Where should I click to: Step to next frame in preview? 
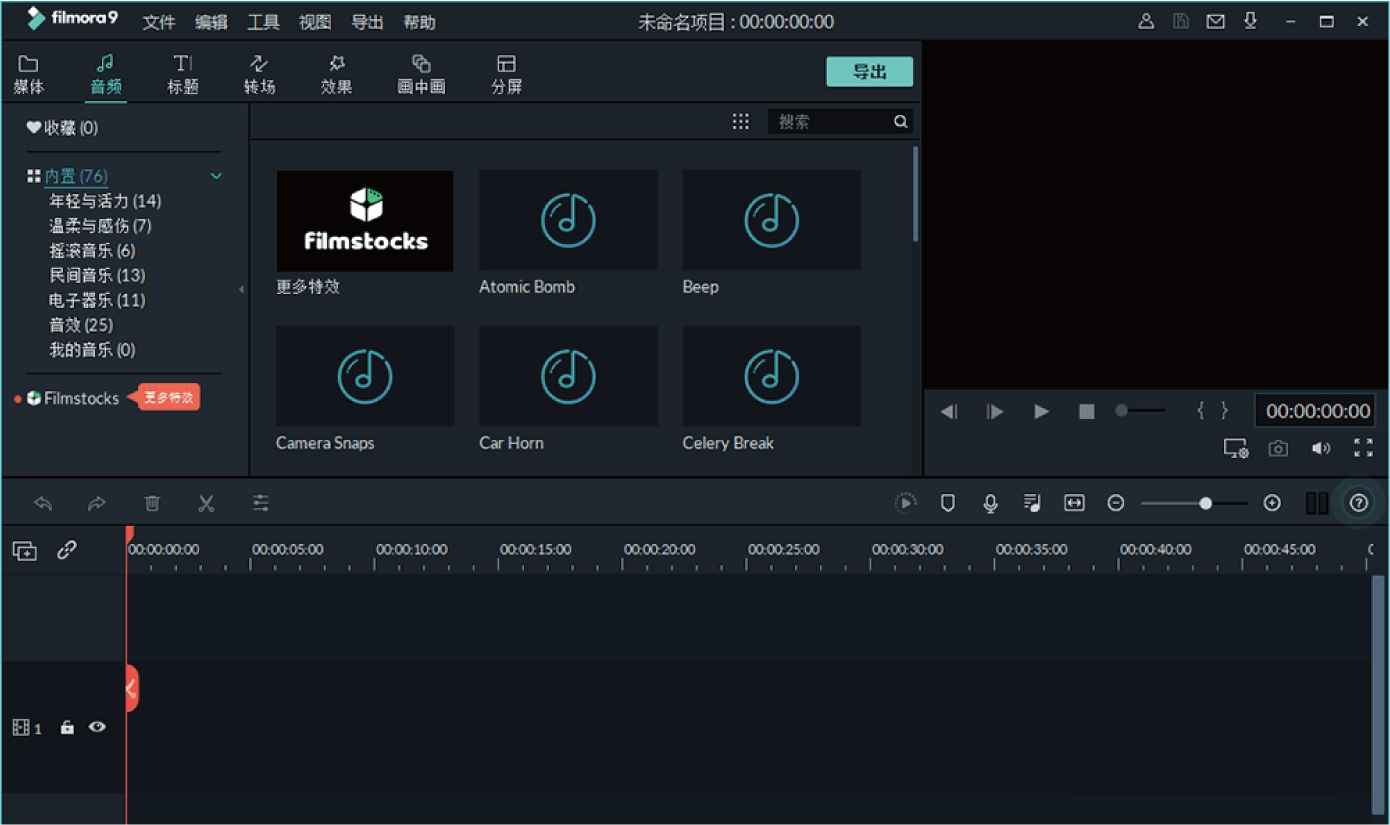tap(995, 411)
